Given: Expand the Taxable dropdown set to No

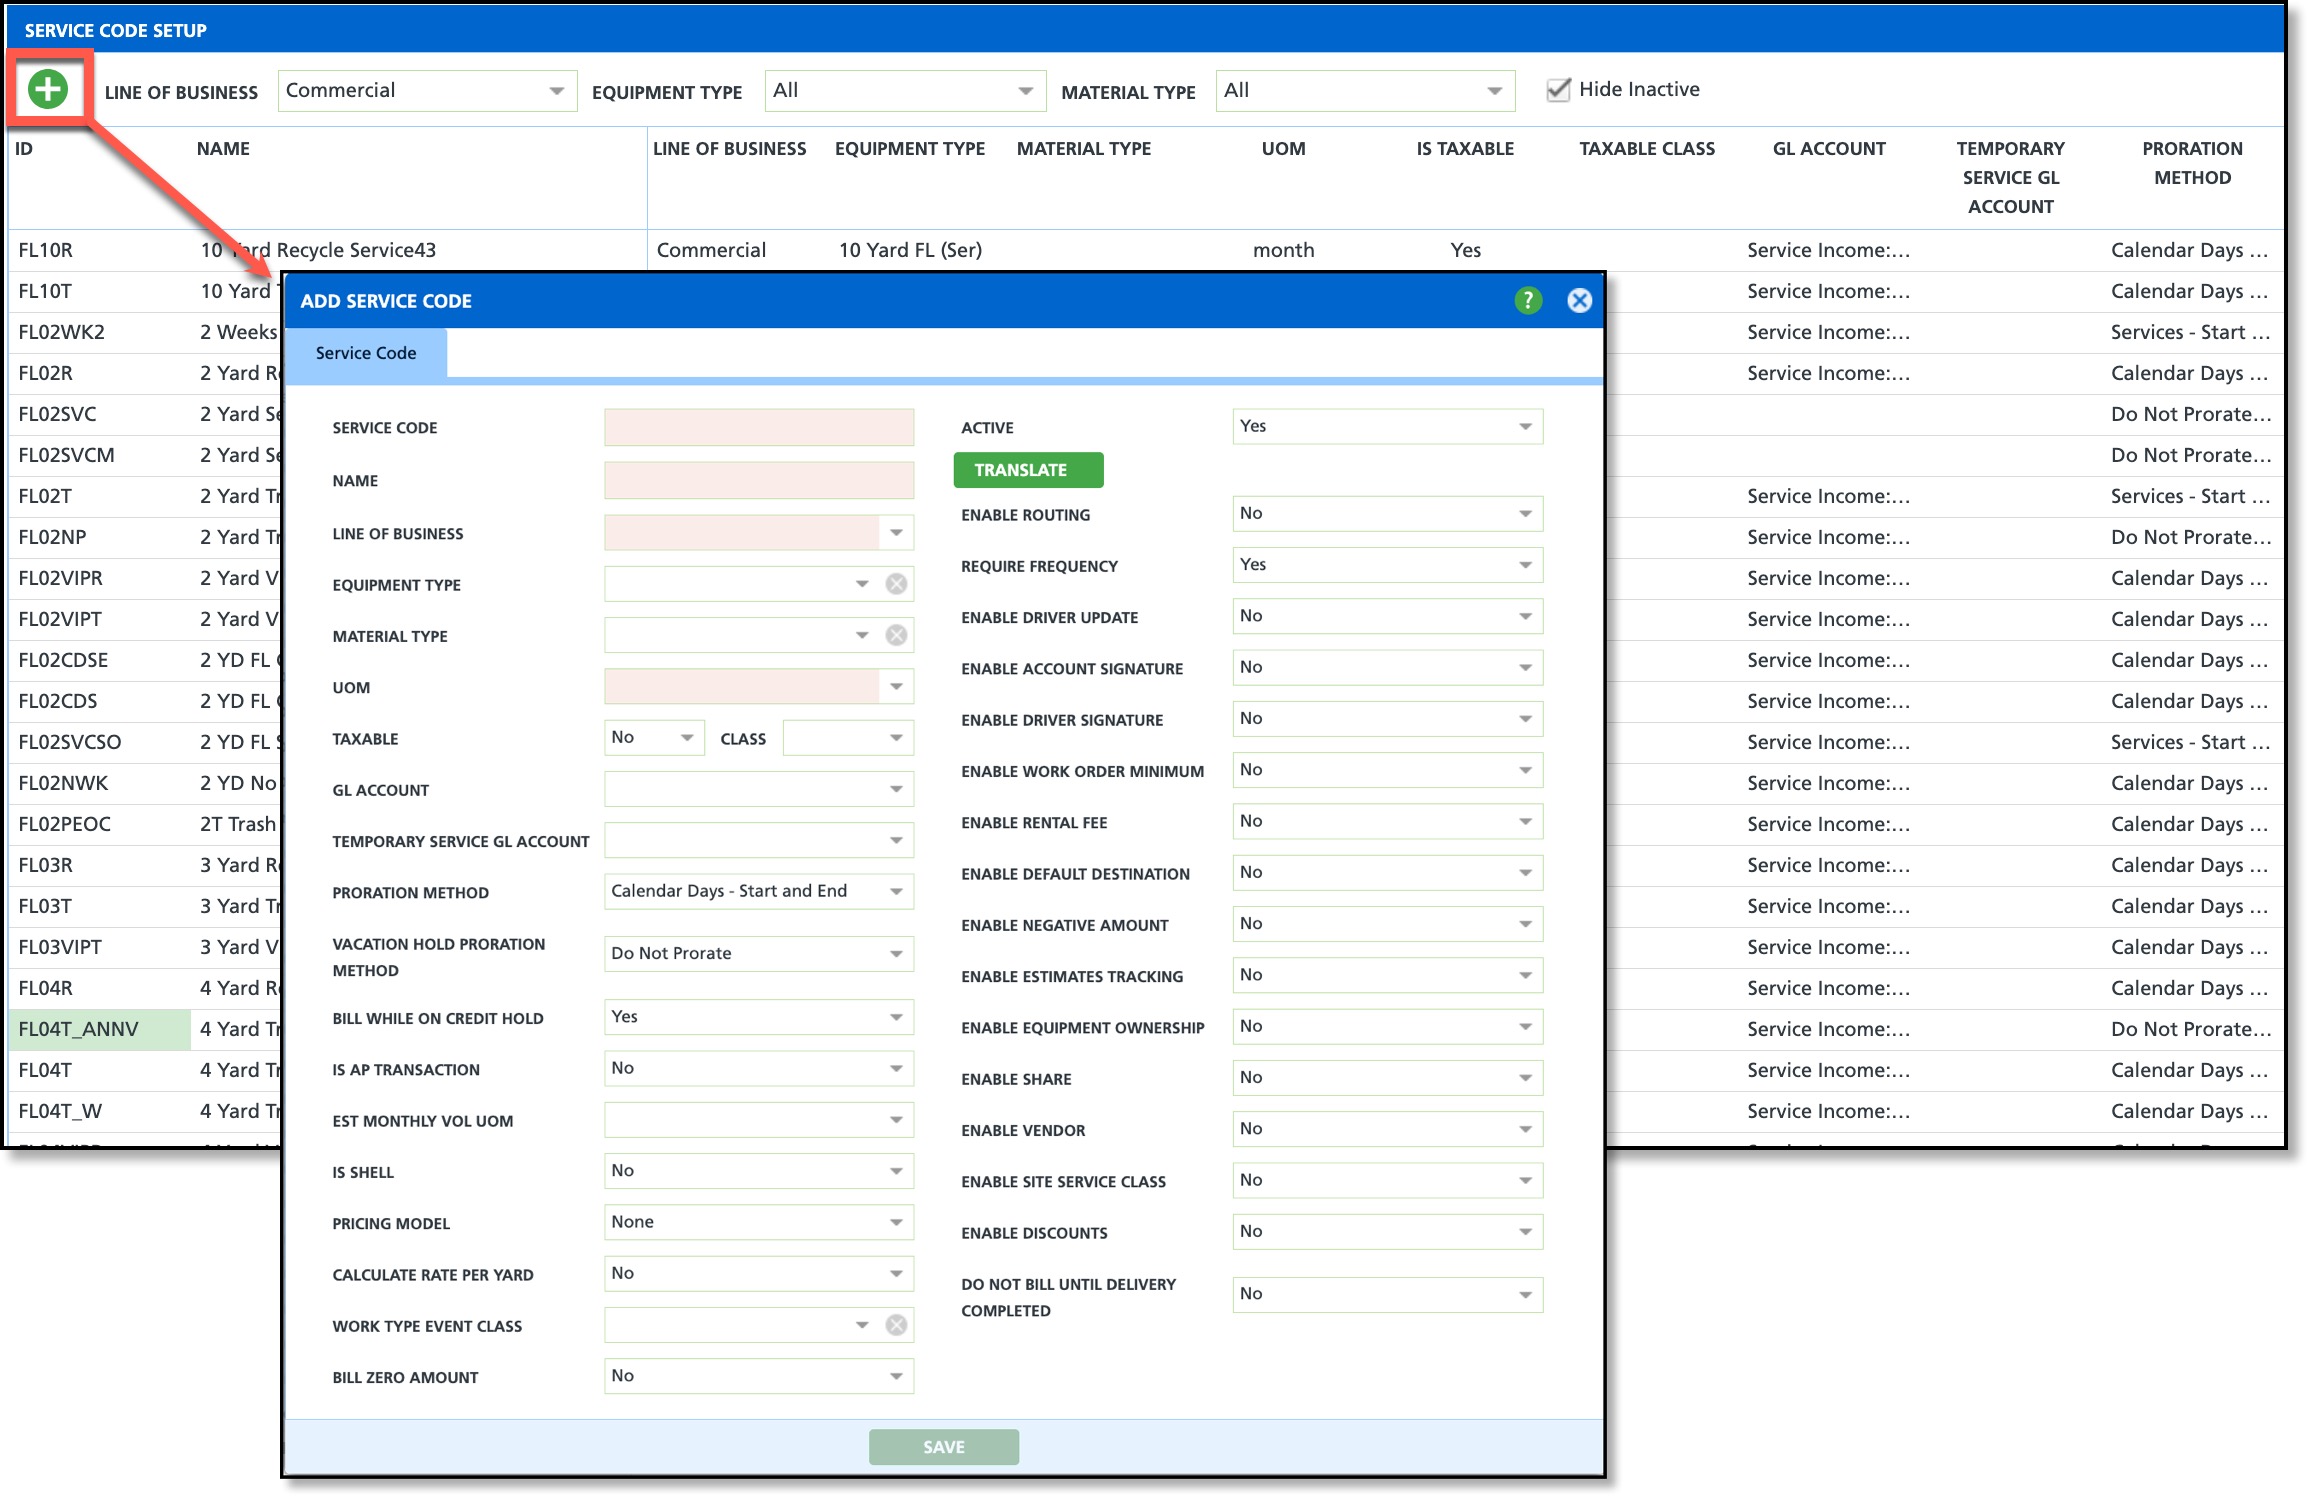Looking at the screenshot, I should pyautogui.click(x=653, y=738).
